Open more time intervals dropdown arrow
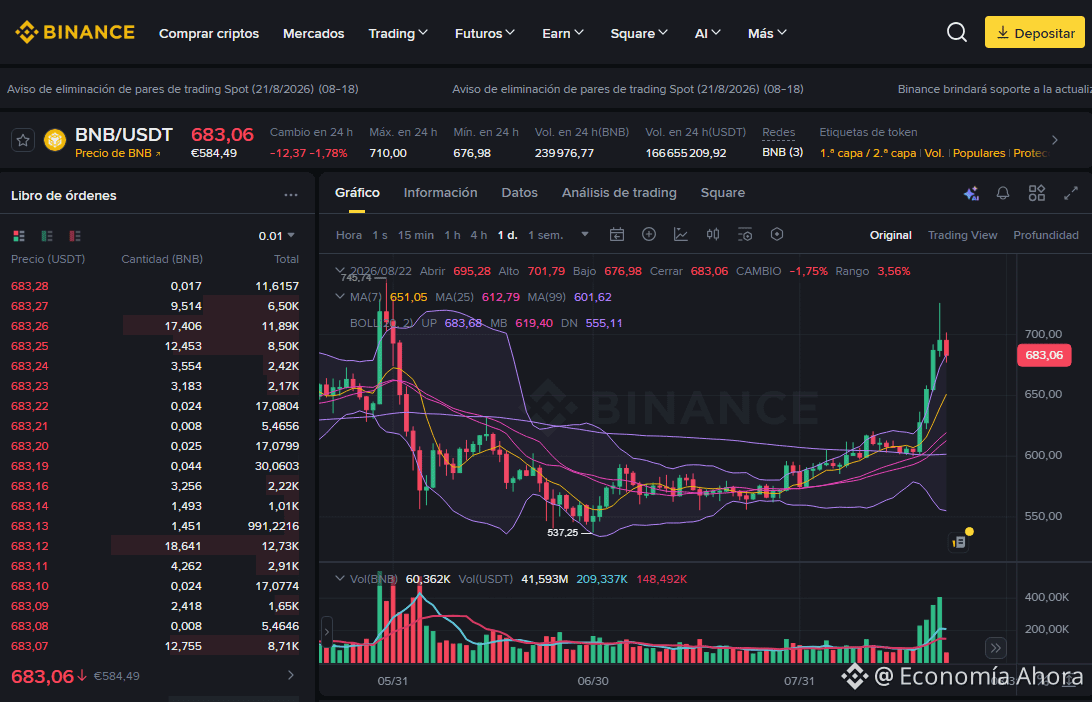 (585, 235)
